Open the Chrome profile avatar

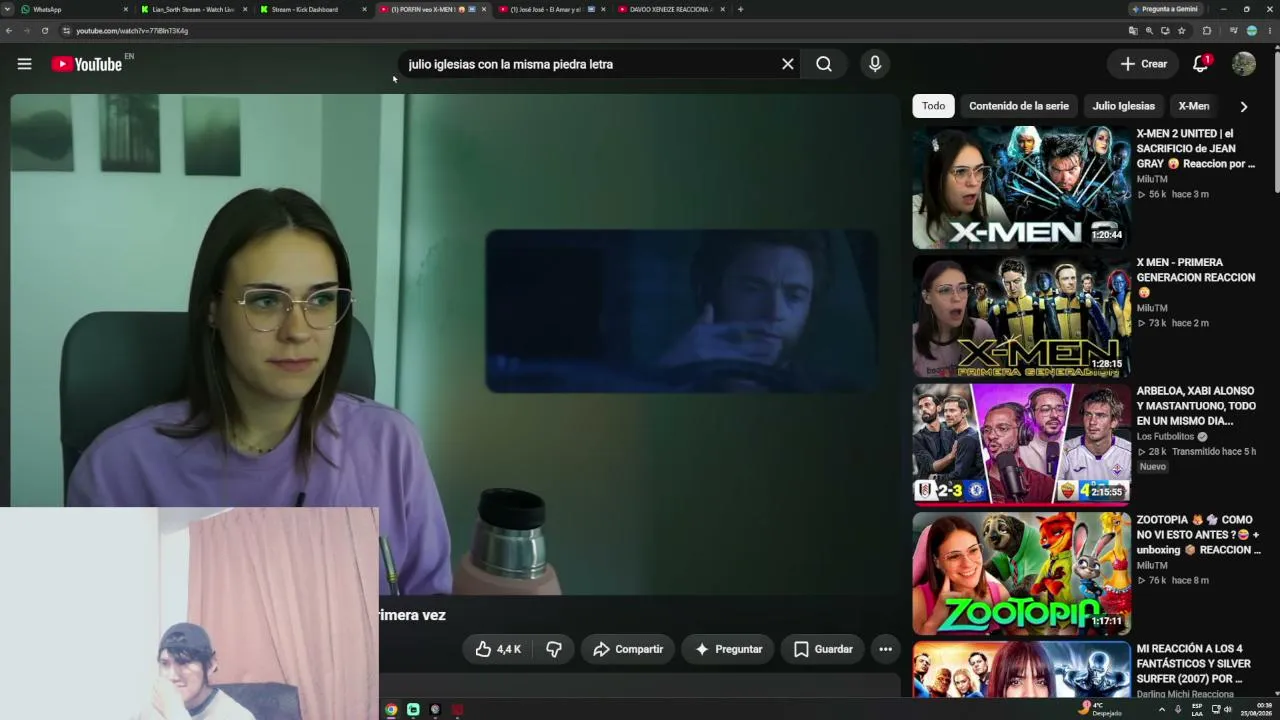pyautogui.click(x=1251, y=31)
